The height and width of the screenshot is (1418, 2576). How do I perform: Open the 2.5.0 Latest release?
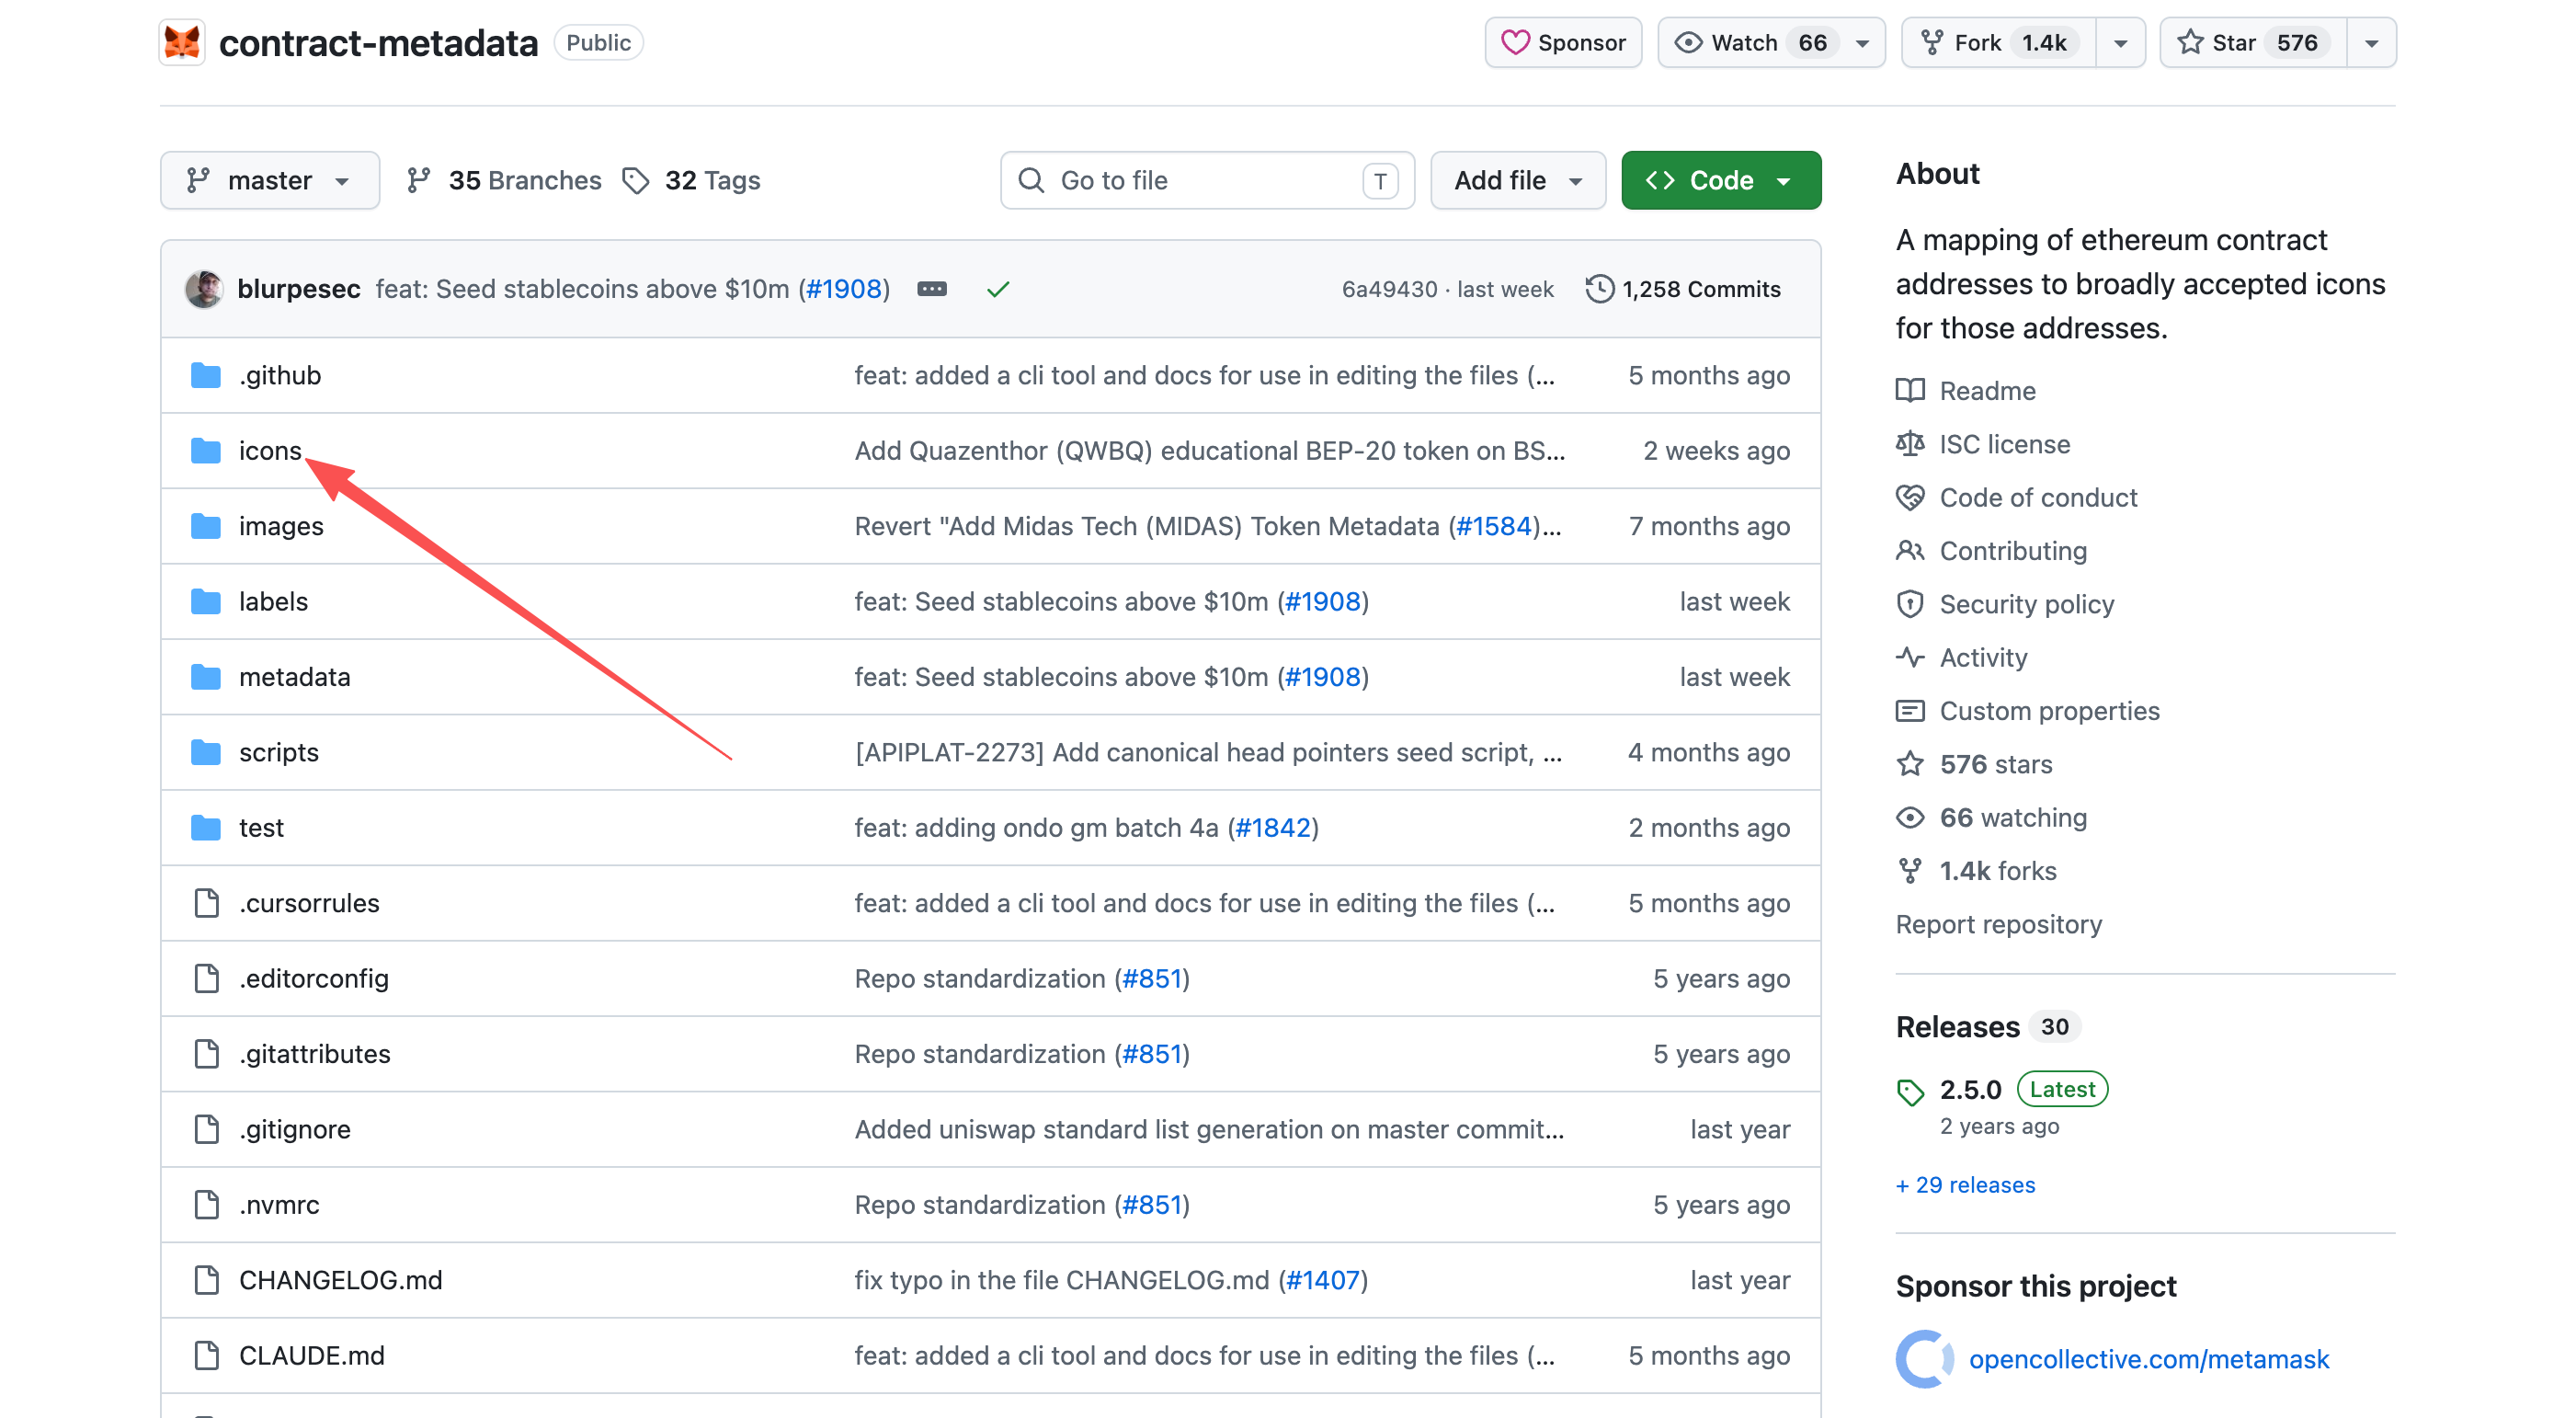pyautogui.click(x=2023, y=1089)
